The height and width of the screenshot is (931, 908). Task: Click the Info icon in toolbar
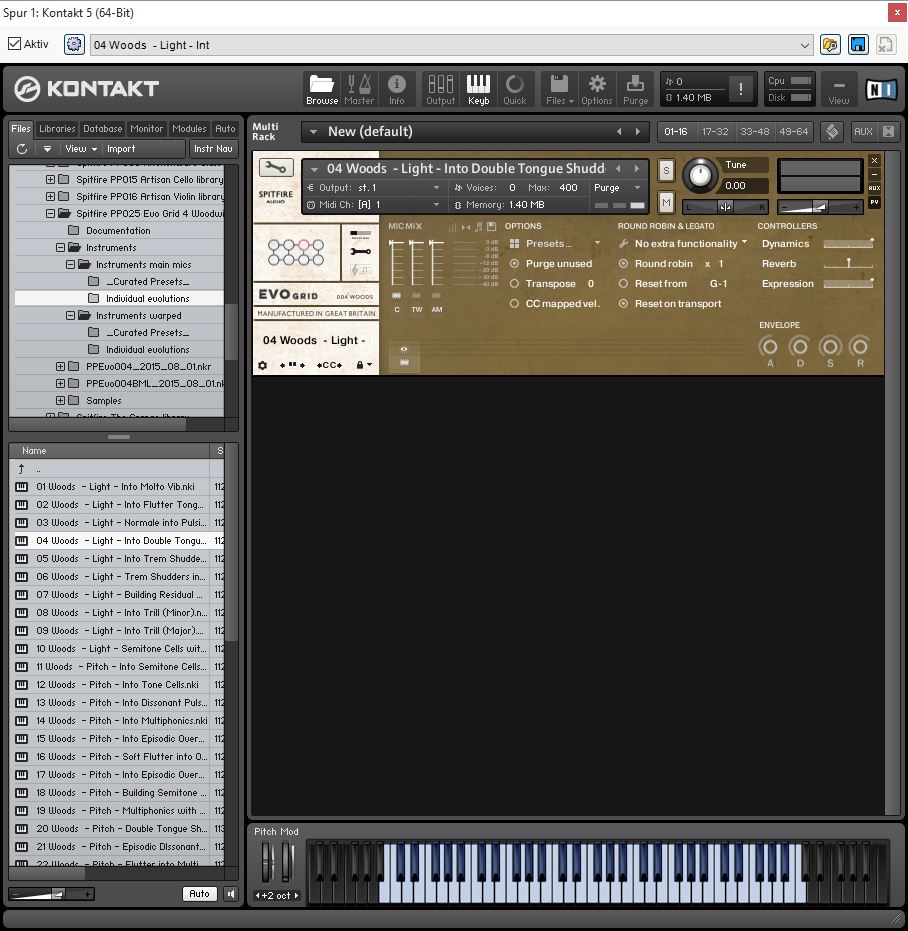[397, 90]
